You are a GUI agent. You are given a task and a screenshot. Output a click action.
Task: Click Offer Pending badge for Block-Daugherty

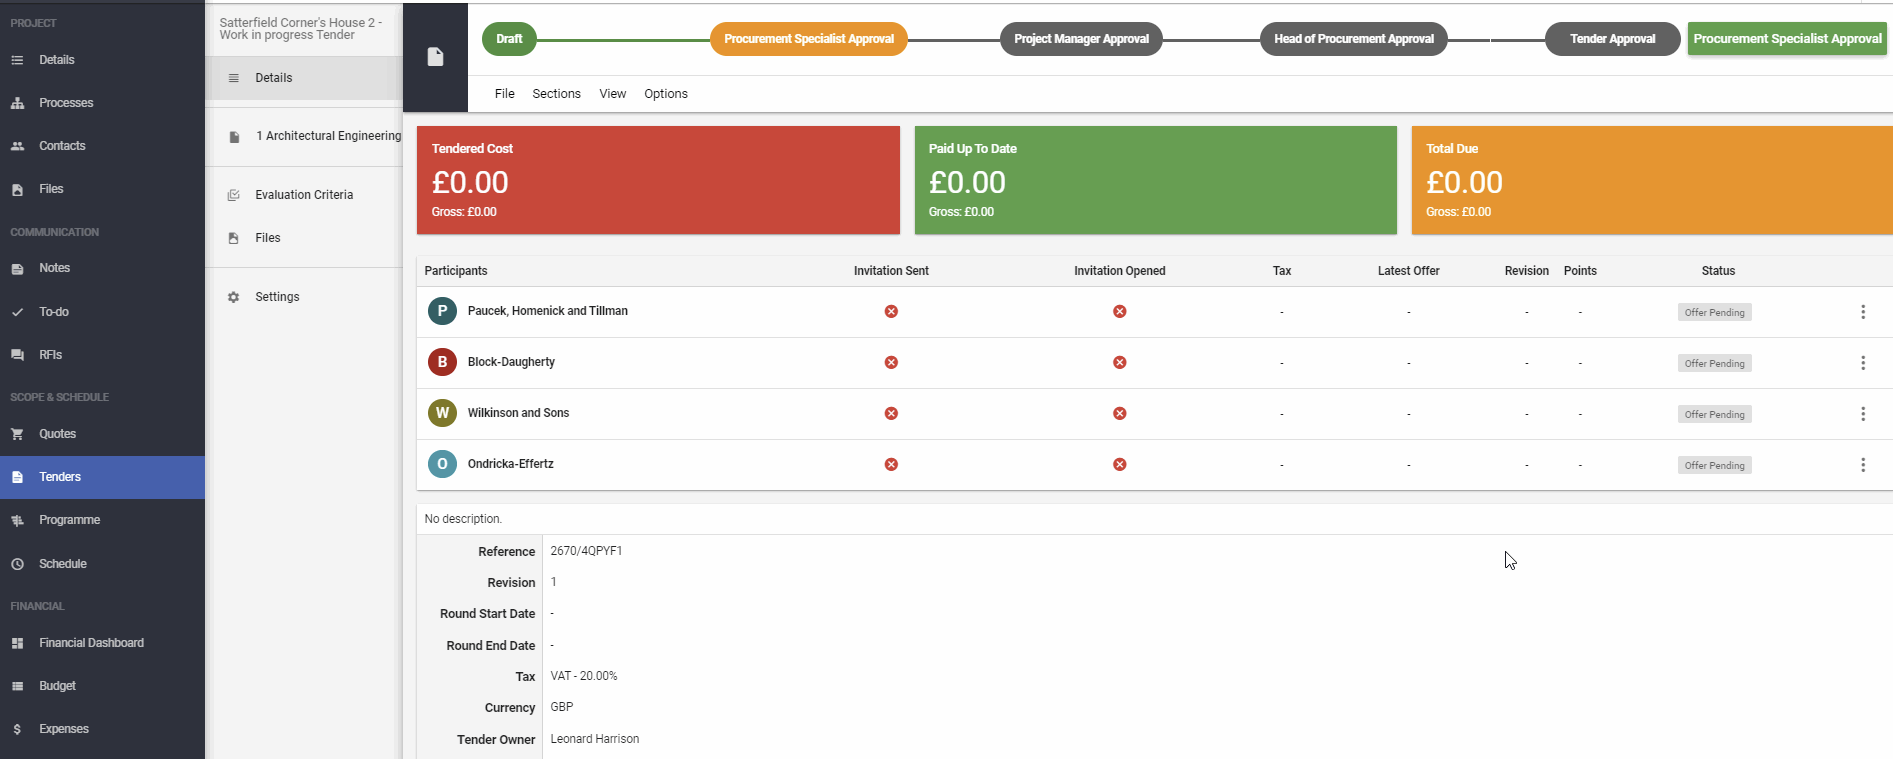pyautogui.click(x=1714, y=363)
